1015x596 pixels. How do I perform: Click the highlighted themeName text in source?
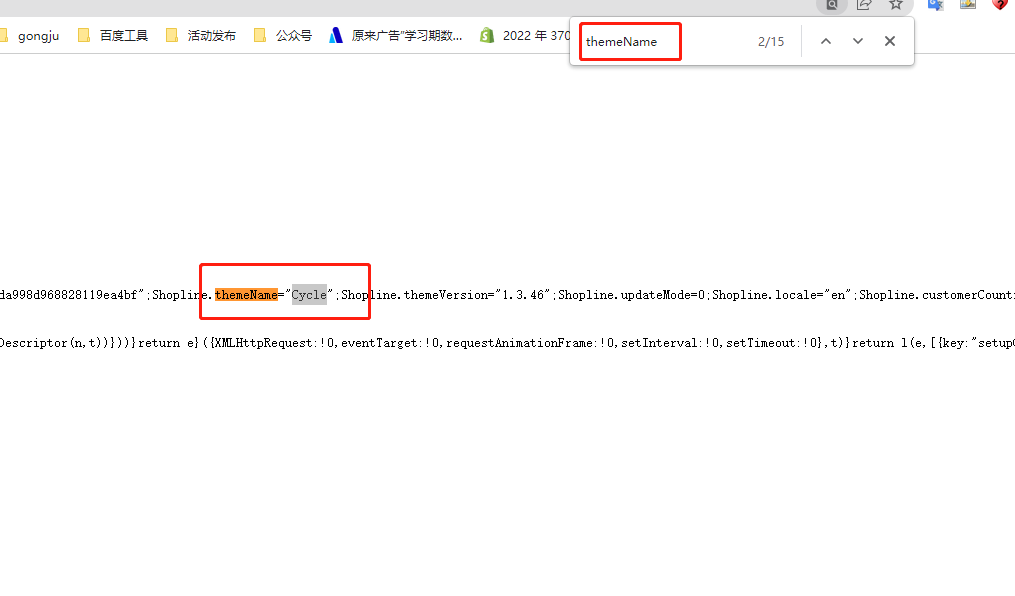[x=246, y=295]
